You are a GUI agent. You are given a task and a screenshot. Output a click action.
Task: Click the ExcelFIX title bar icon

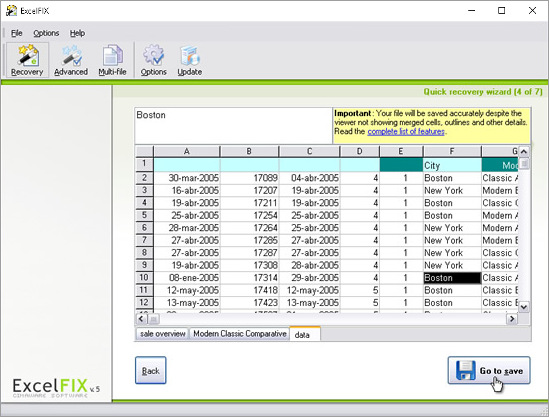(x=11, y=11)
